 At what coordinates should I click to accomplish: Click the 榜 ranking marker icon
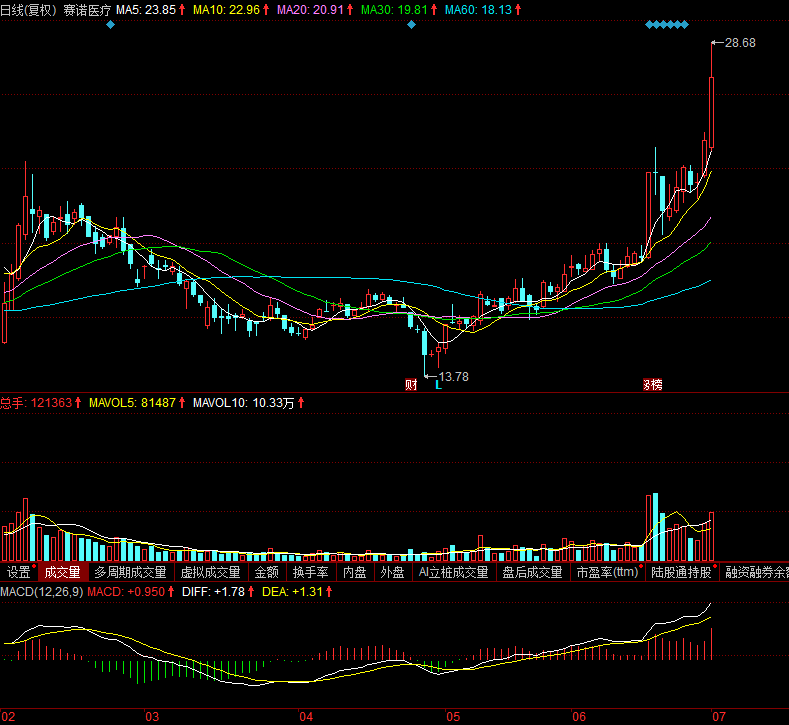(x=653, y=385)
